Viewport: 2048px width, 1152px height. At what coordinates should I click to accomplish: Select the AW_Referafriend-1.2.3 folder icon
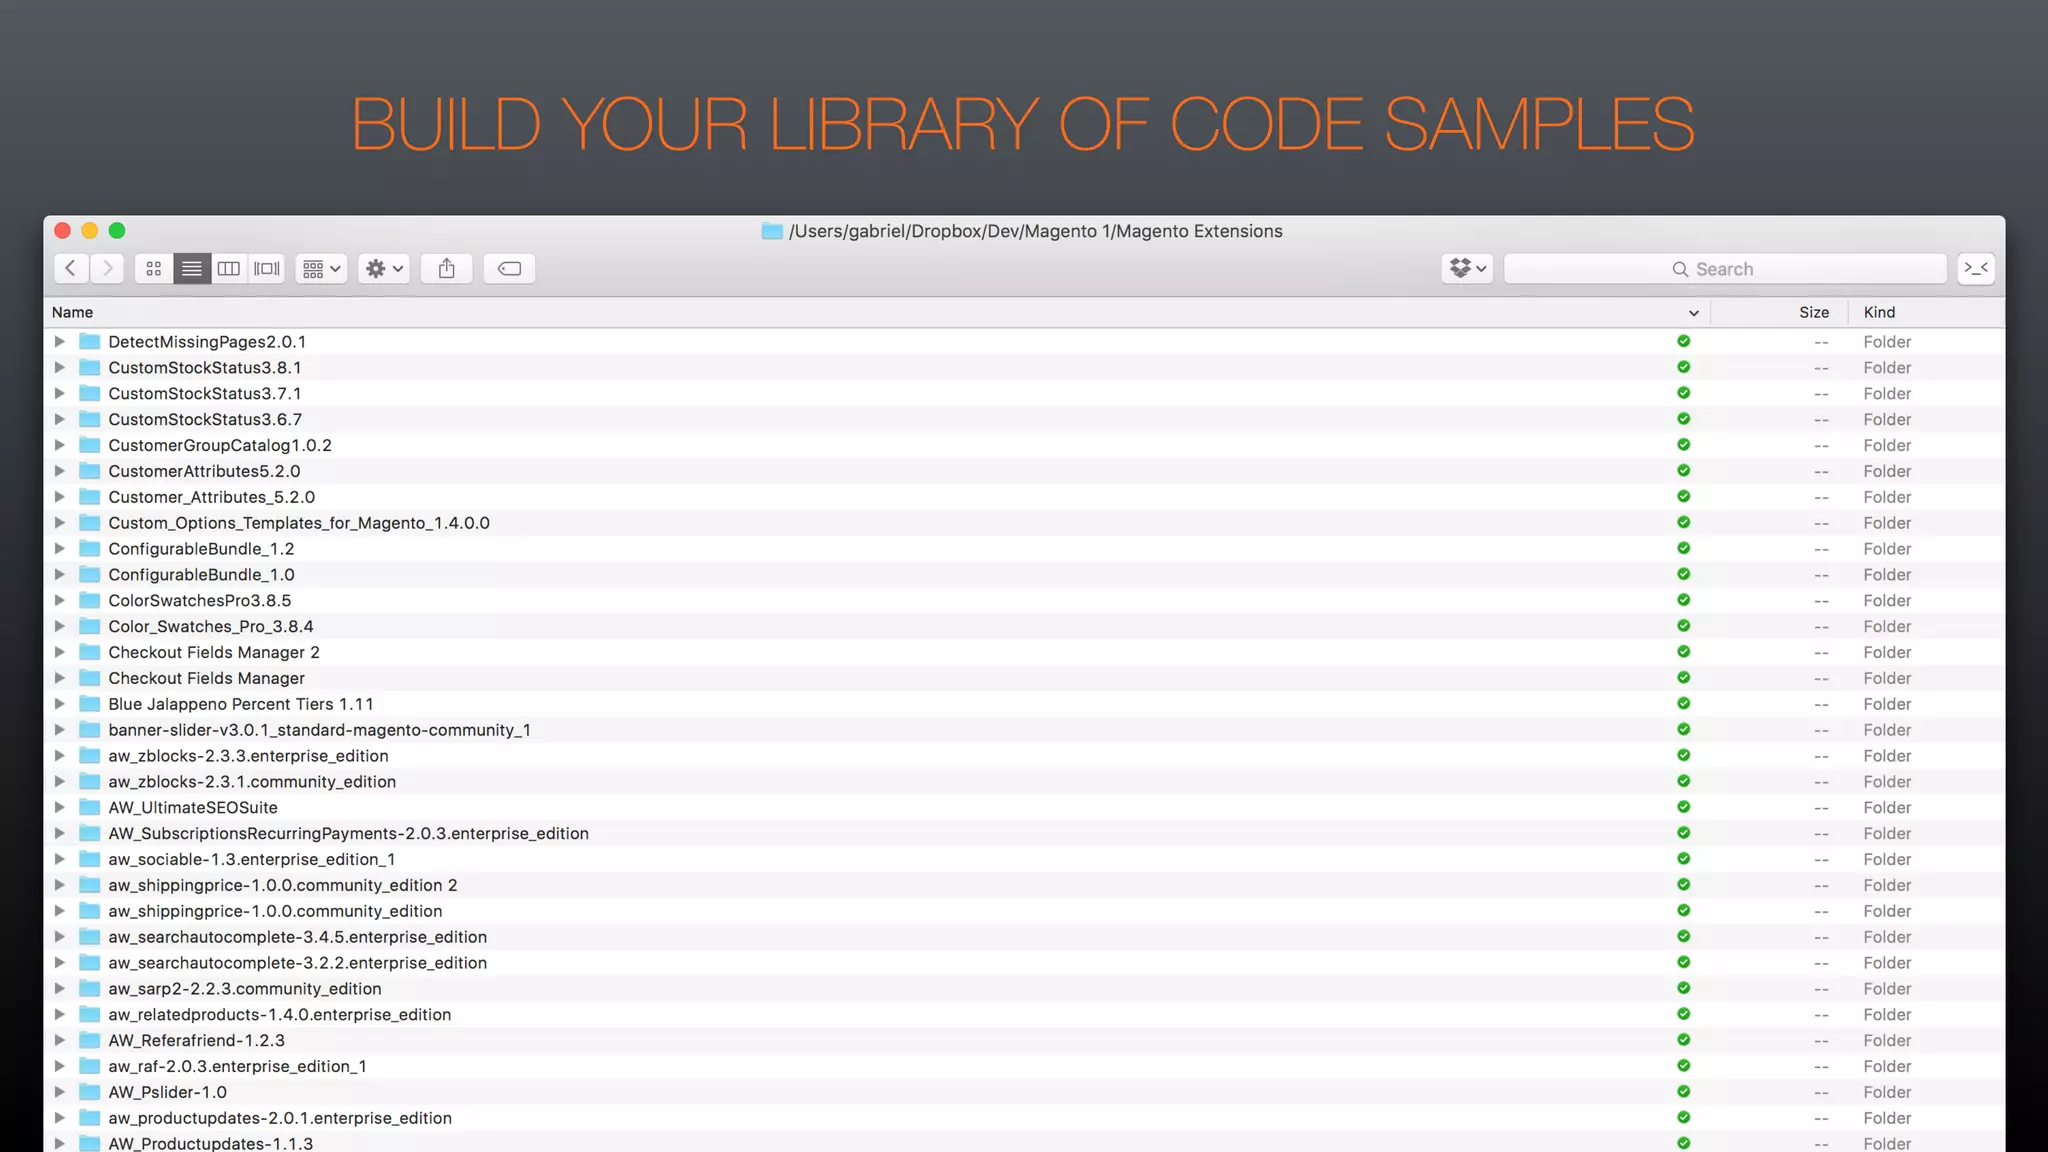90,1040
